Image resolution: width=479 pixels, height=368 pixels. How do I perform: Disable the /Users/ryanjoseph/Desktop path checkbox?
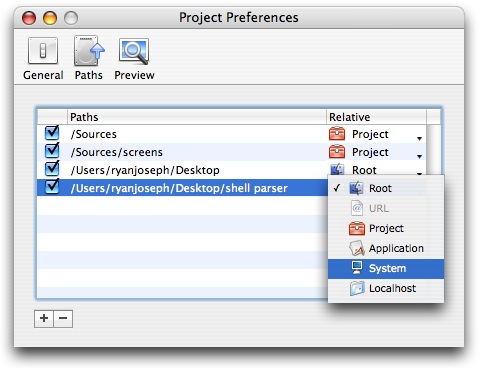(52, 169)
